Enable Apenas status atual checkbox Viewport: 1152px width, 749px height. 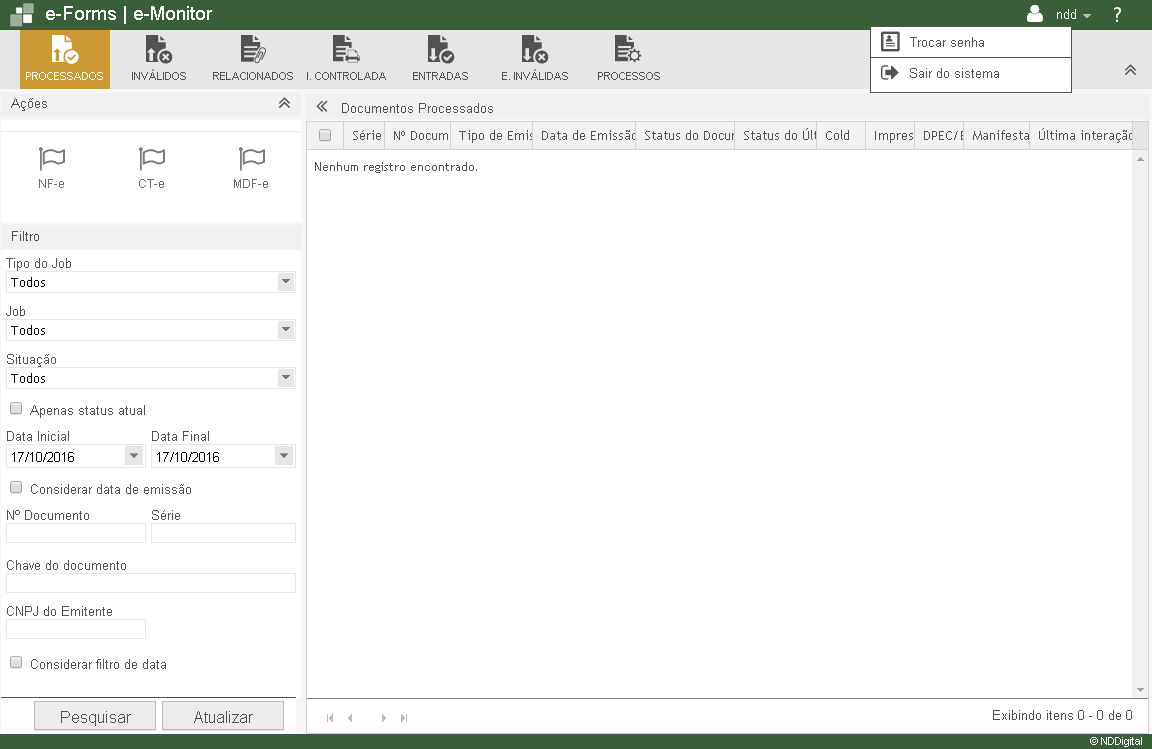click(x=16, y=409)
